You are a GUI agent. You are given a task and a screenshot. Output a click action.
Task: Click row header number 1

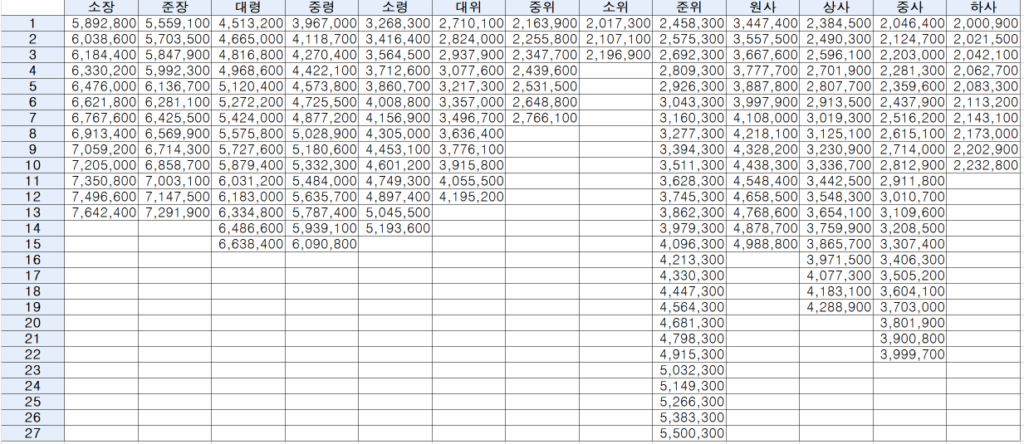(x=32, y=22)
